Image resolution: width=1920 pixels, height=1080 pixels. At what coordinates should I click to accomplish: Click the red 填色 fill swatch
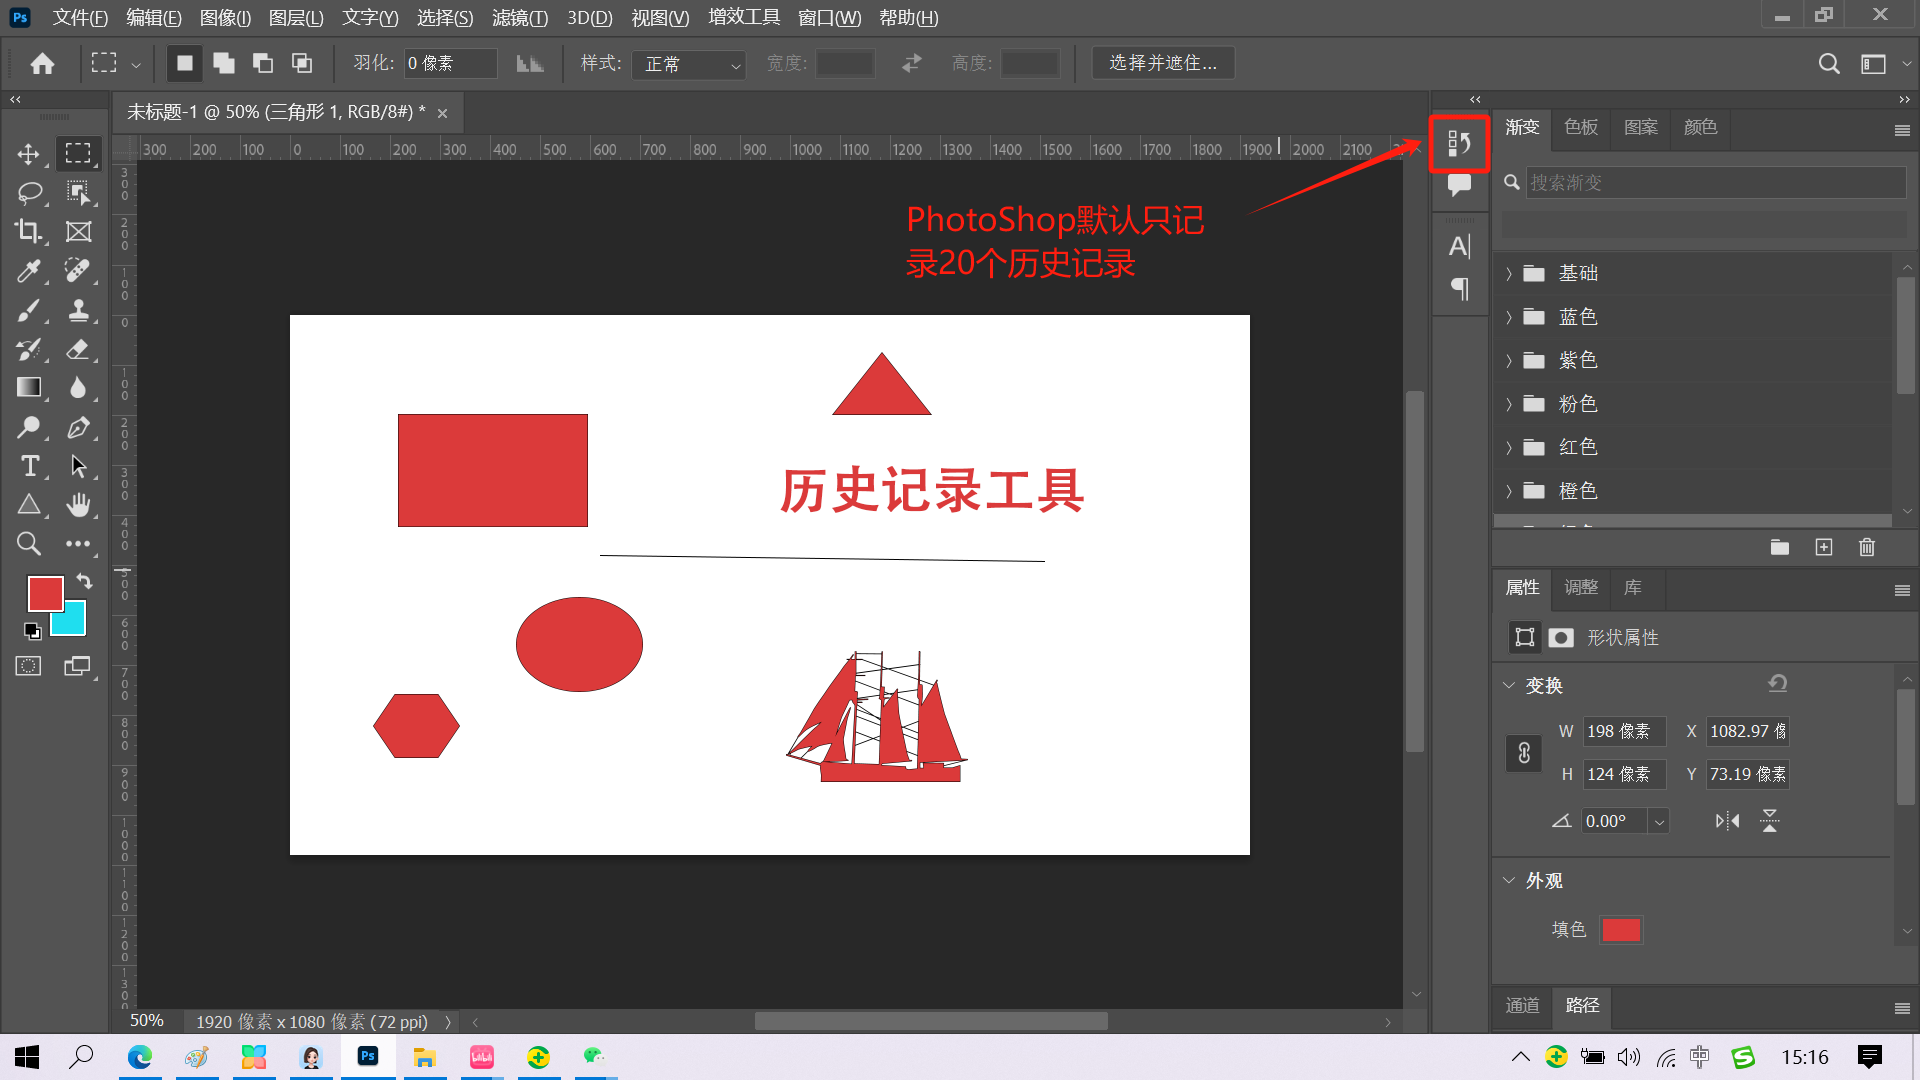(x=1620, y=930)
